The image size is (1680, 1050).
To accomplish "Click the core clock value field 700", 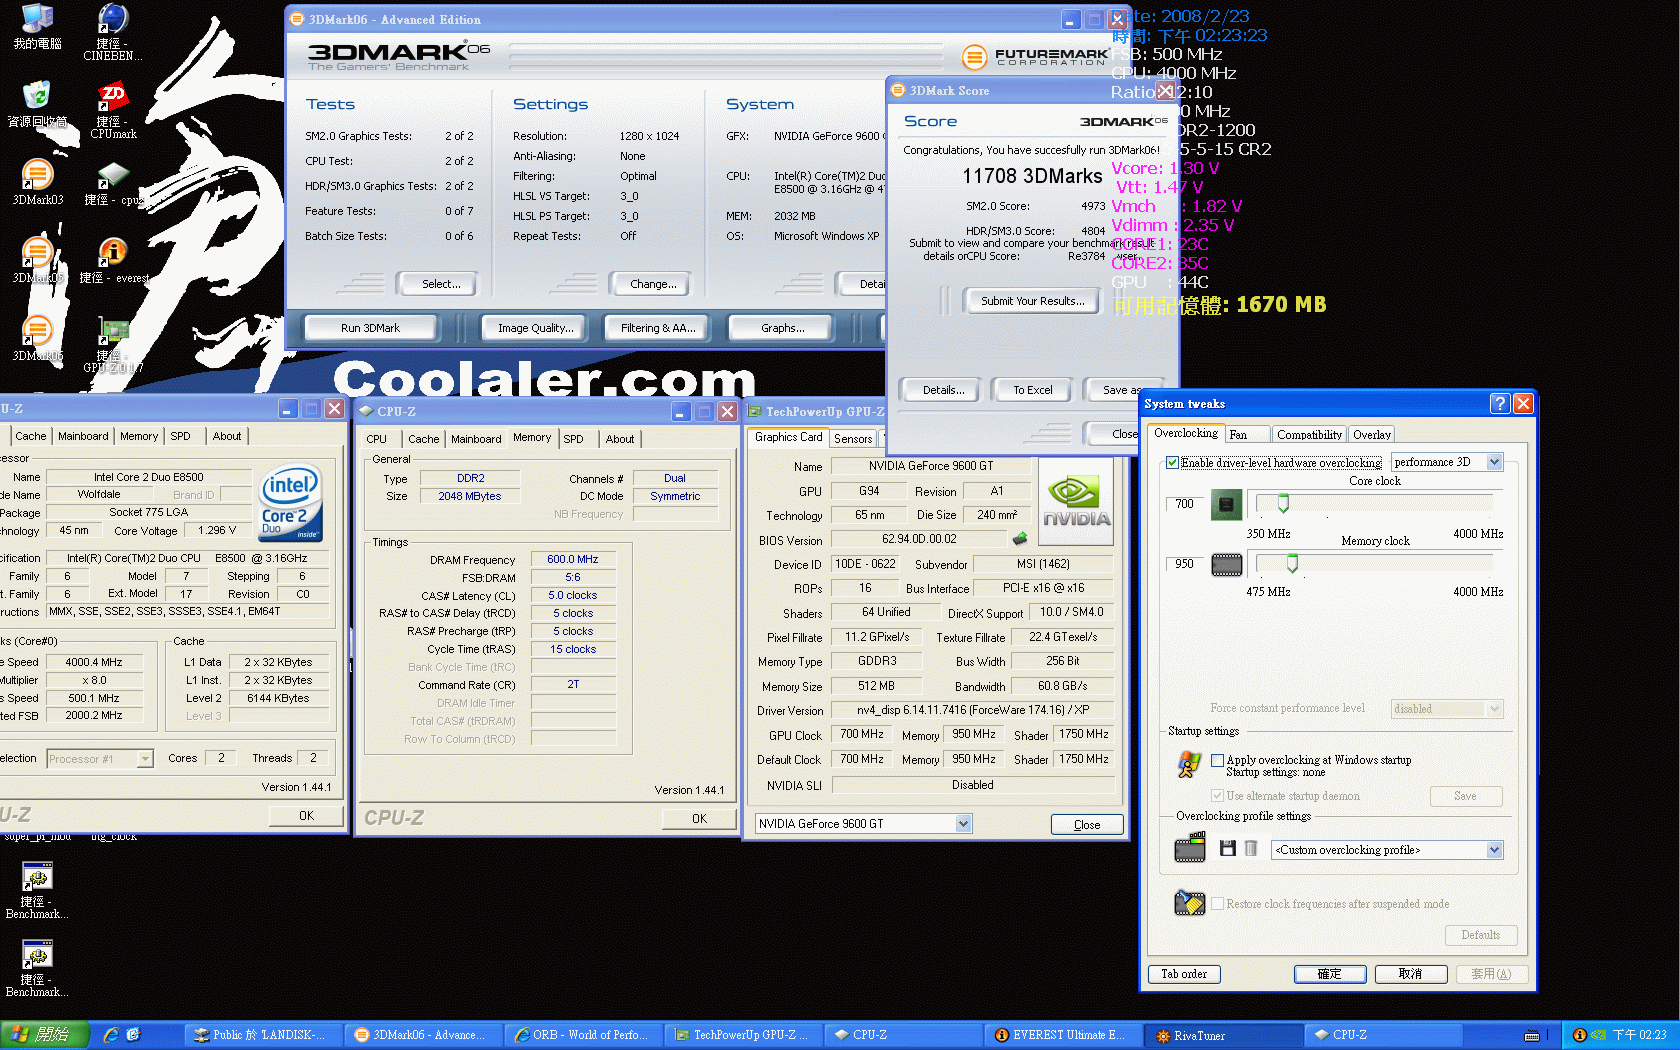I will pos(1185,504).
